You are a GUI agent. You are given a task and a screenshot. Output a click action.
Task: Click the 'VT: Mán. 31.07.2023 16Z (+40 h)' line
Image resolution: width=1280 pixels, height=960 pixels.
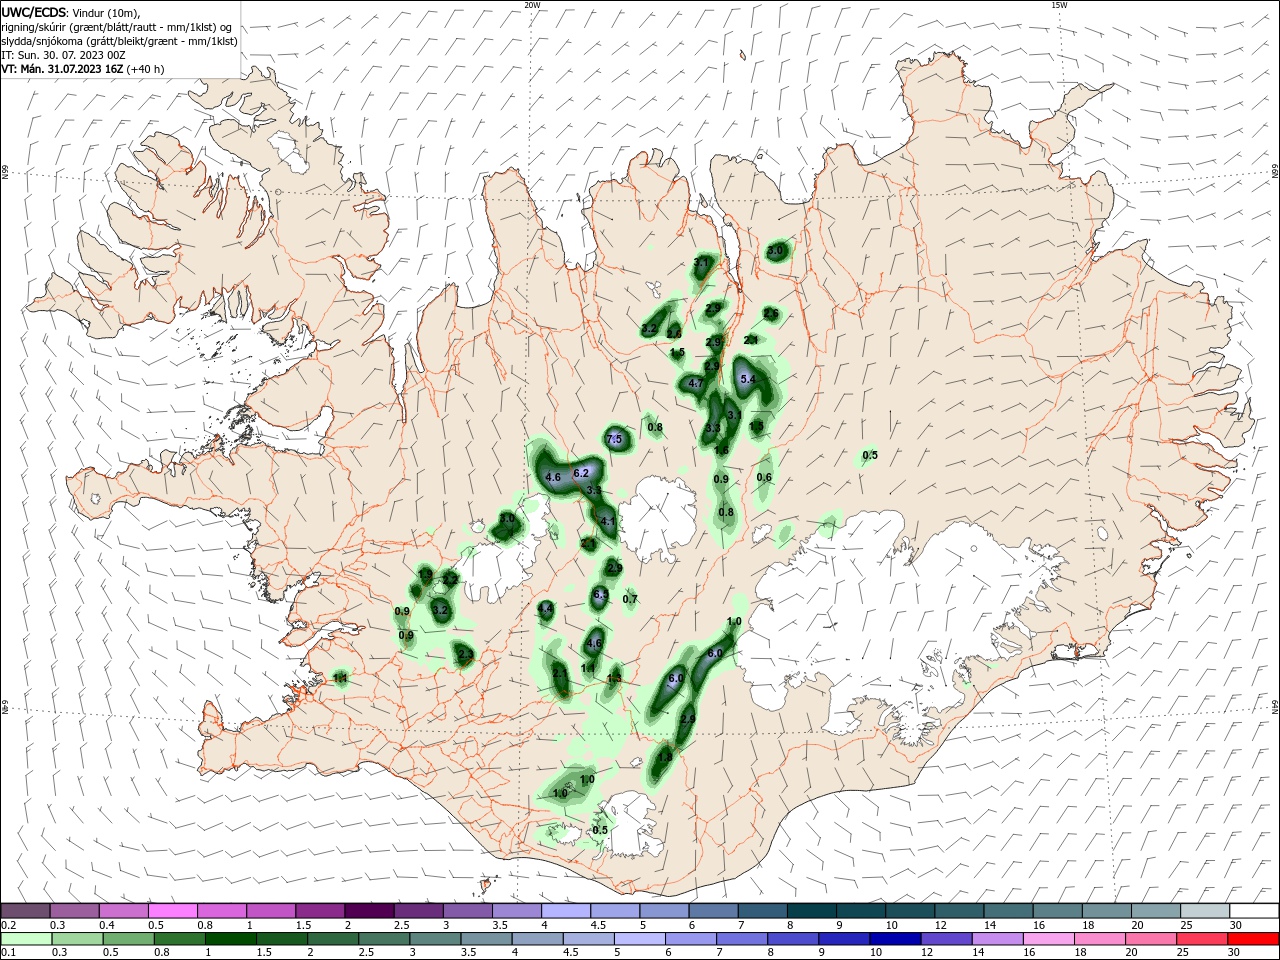pos(83,69)
